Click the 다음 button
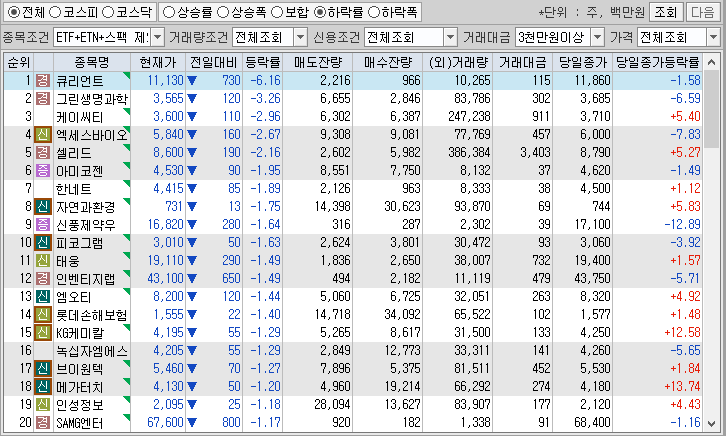This screenshot has width=726, height=436. (x=702, y=12)
